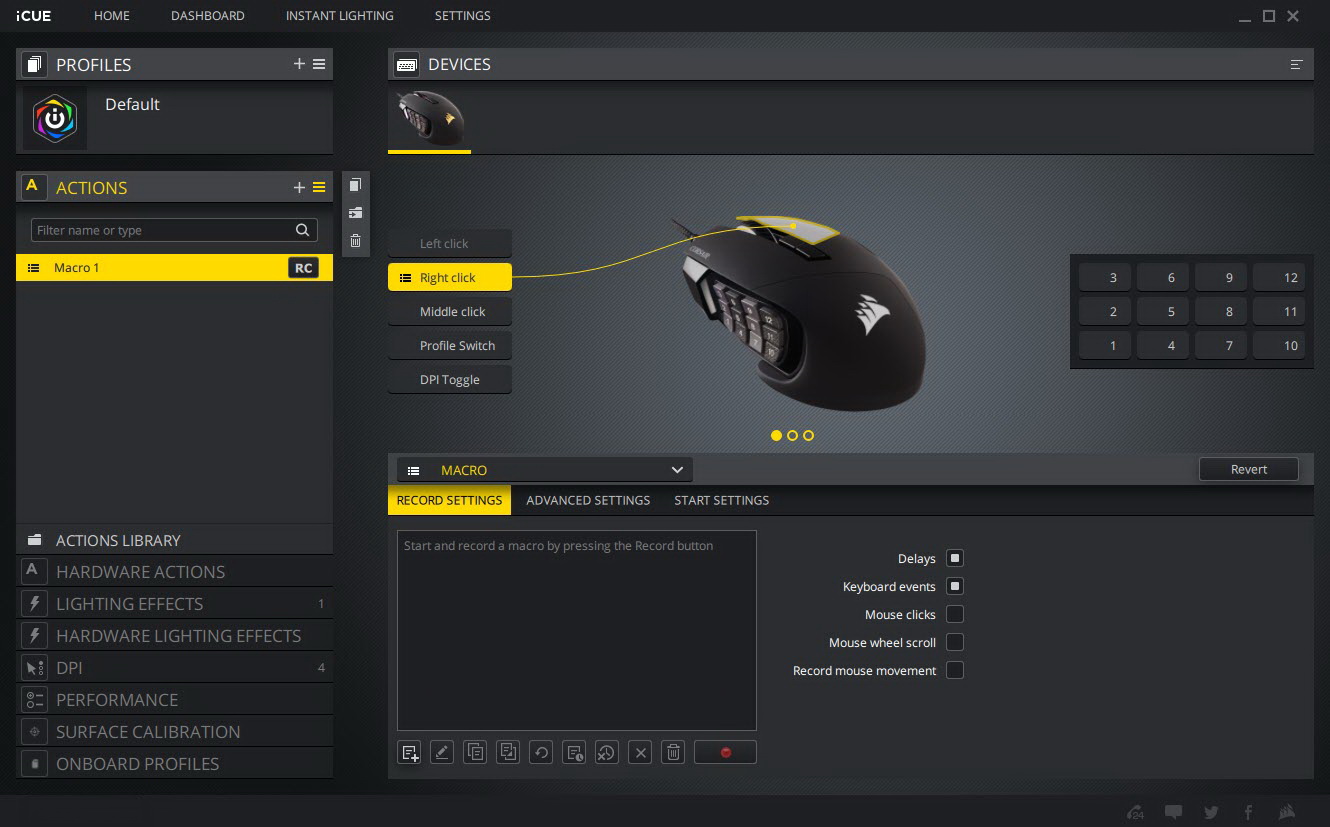
Task: Open the MACRO action type dropdown
Action: 544,470
